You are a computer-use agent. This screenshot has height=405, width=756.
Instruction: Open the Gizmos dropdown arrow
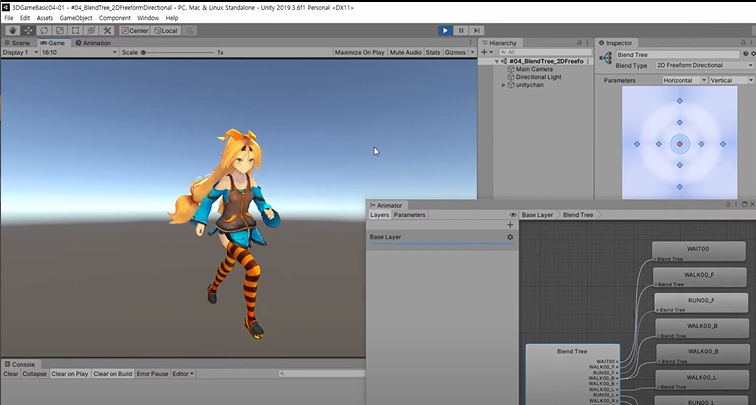pyautogui.click(x=472, y=52)
